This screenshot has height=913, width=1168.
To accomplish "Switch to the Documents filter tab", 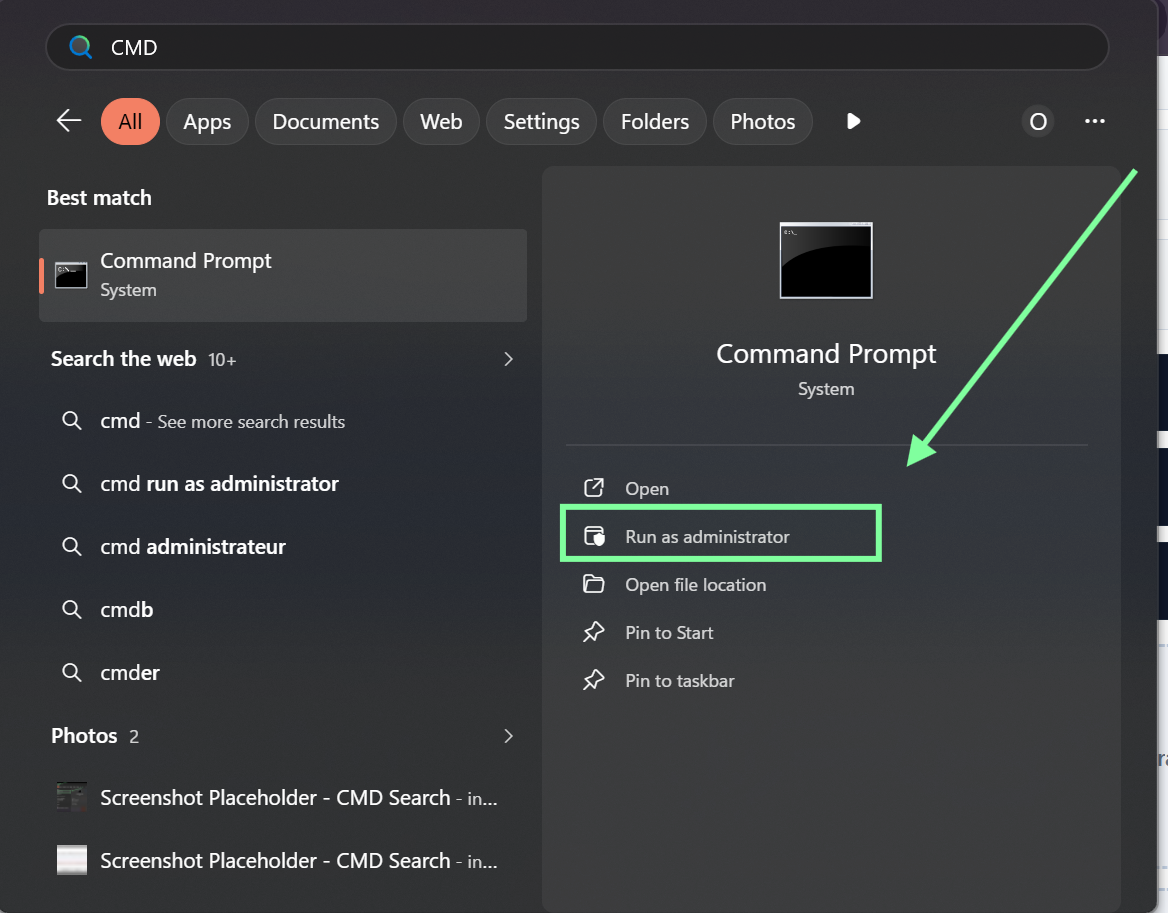I will (326, 121).
